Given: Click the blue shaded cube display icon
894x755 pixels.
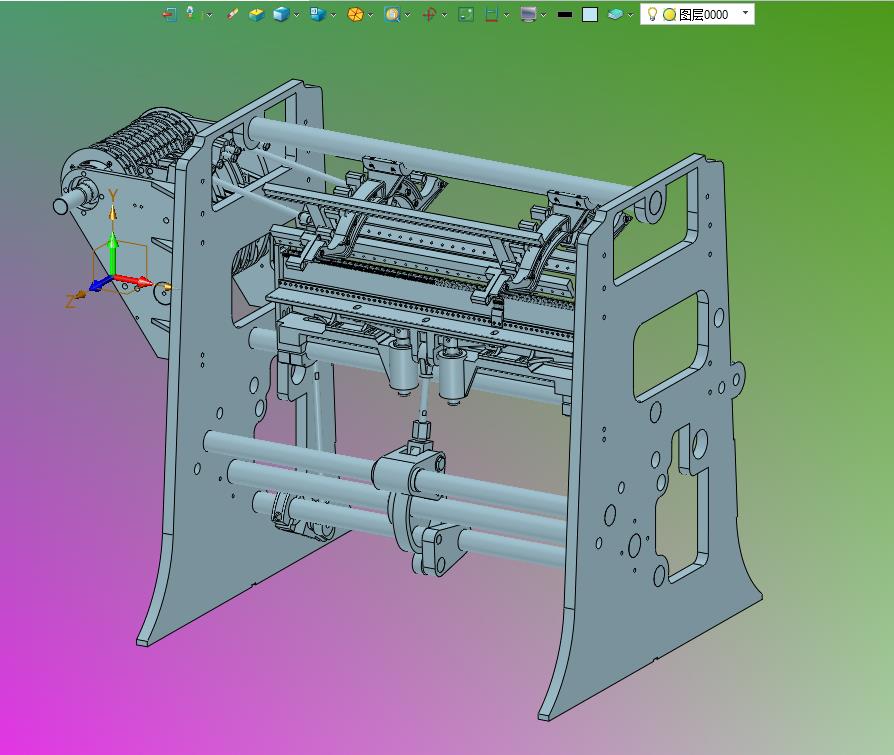Looking at the screenshot, I should tap(281, 14).
